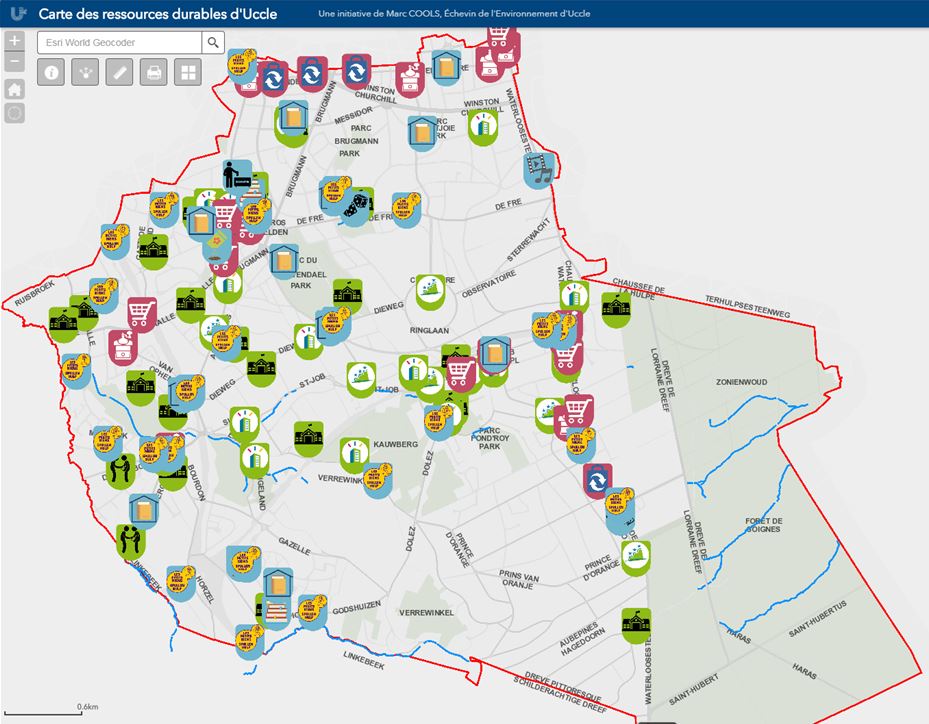929x724 pixels.
Task: Click the find my location button
Action: tap(14, 113)
